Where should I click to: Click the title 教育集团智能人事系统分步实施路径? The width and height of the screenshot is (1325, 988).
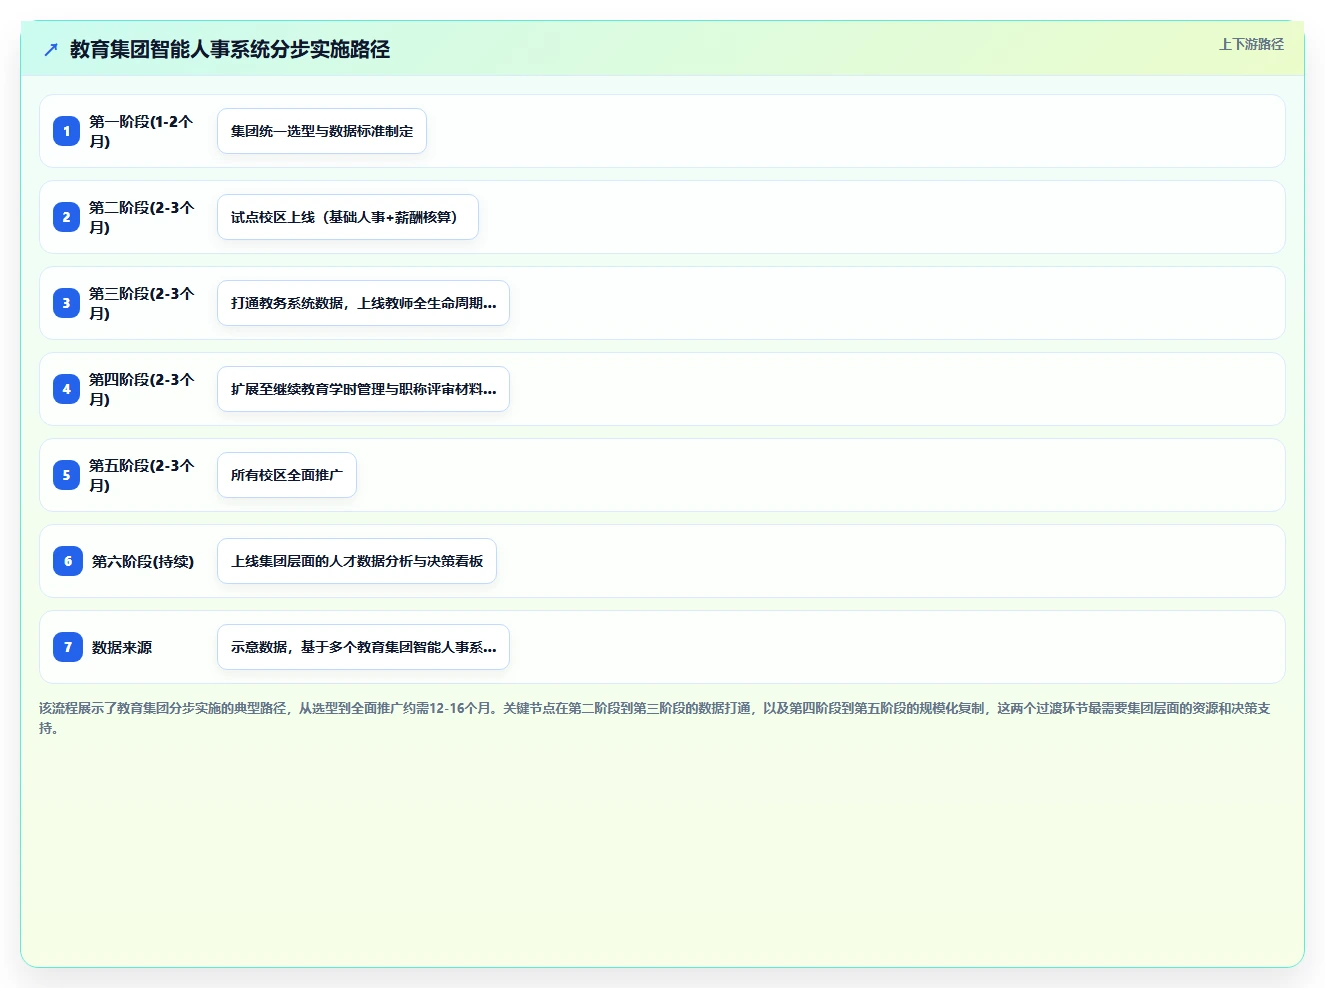(230, 49)
